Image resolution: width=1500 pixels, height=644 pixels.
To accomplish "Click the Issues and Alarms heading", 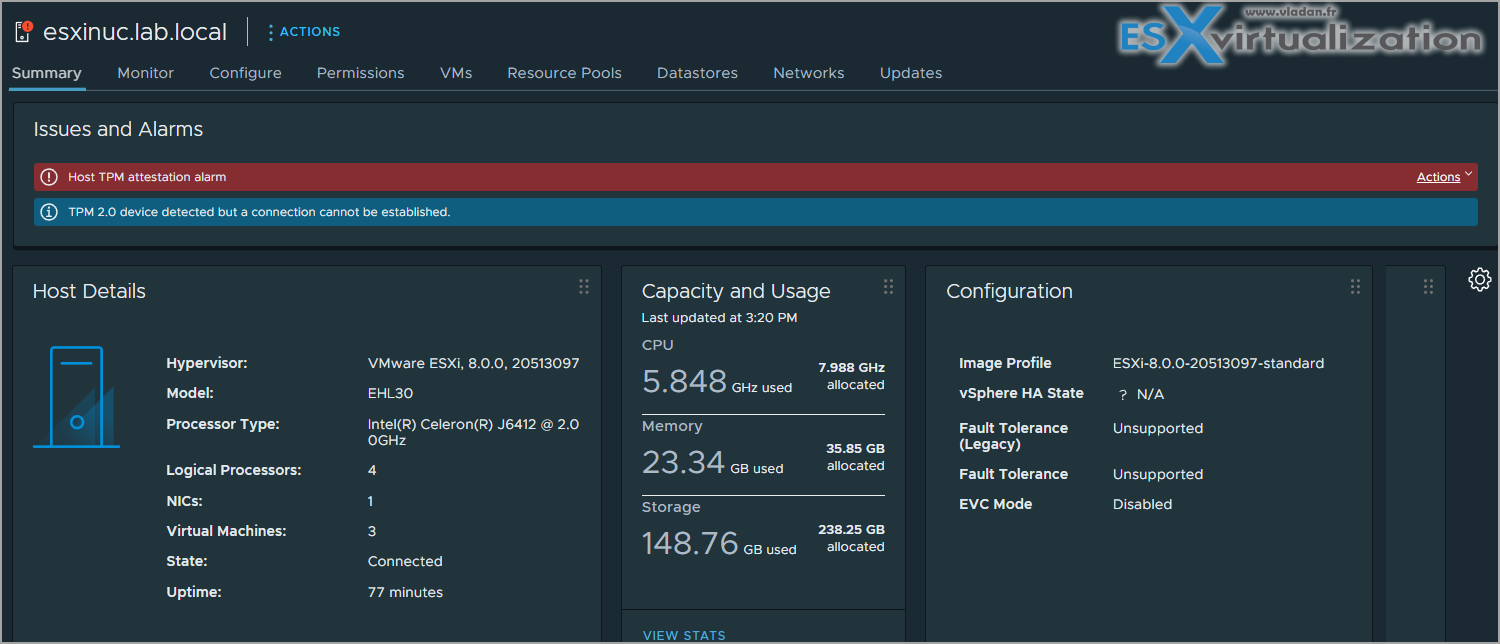I will point(118,129).
